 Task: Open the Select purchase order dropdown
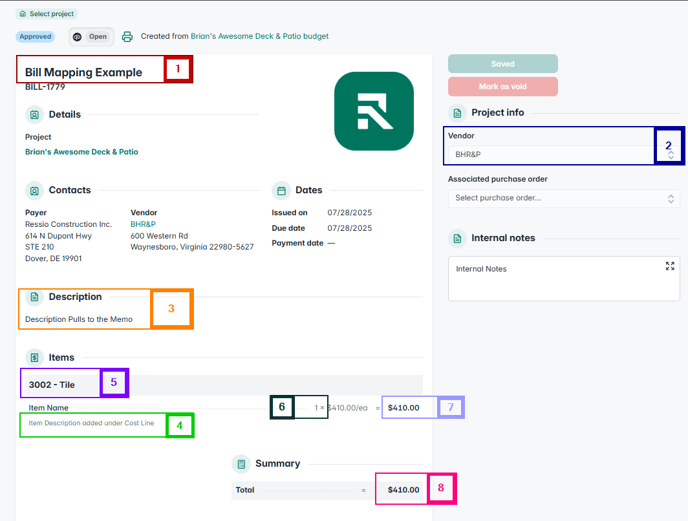coord(564,198)
